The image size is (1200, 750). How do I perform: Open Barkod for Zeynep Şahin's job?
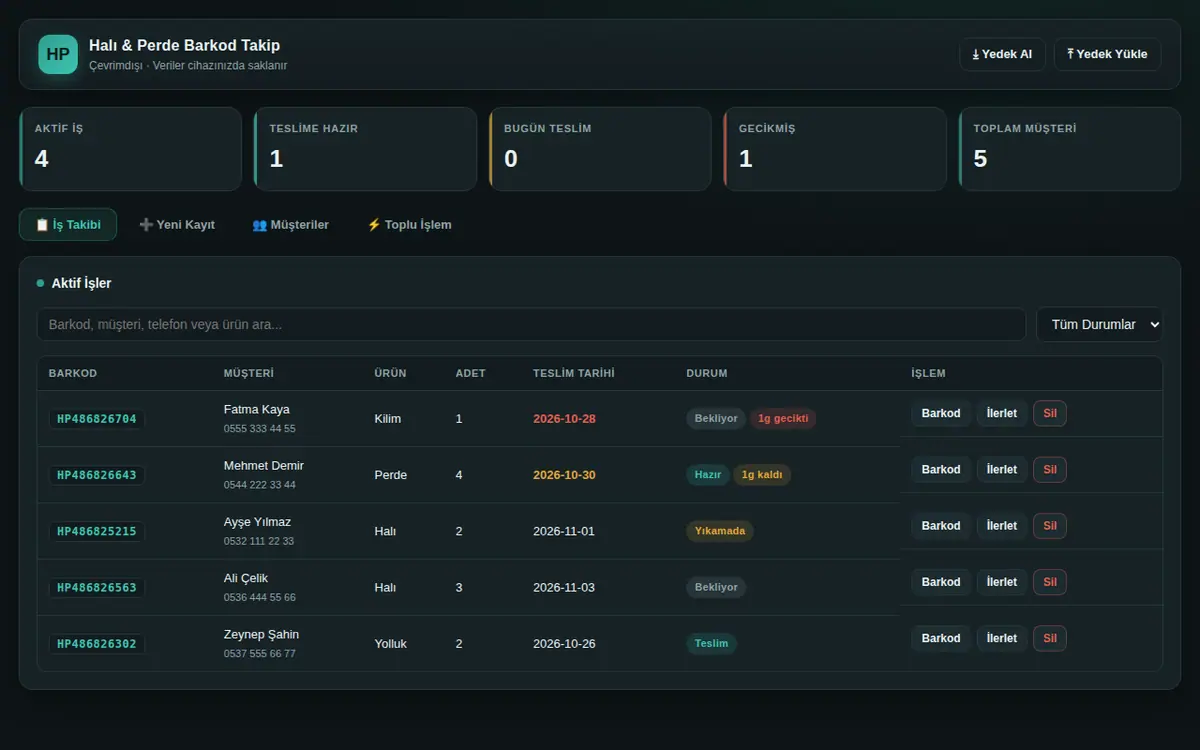coord(941,638)
